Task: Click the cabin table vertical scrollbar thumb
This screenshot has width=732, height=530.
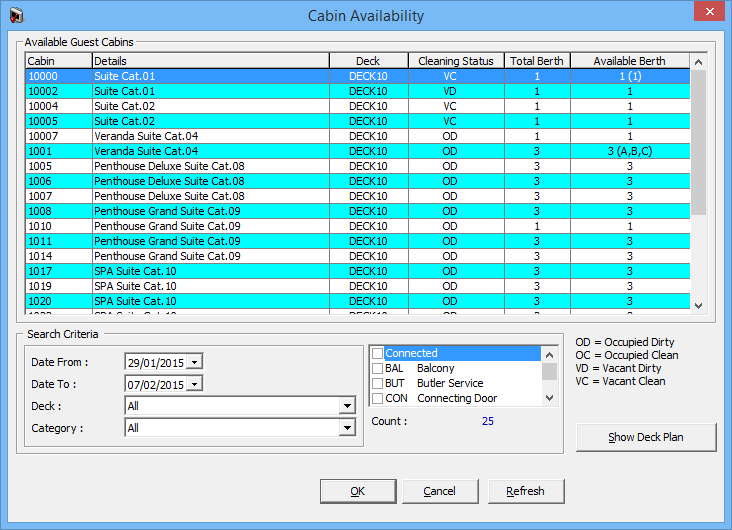Action: click(698, 142)
